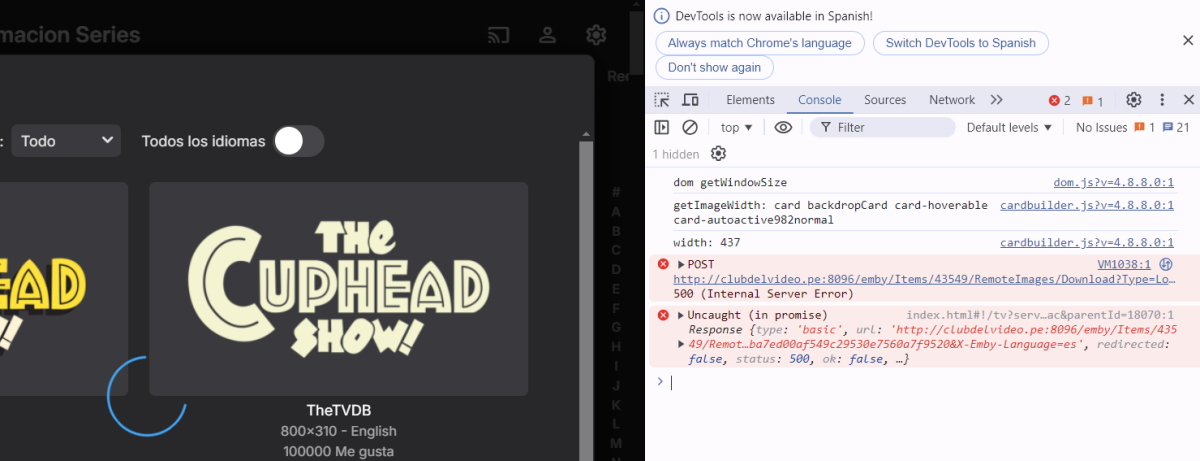
Task: Open cardbuilder.js link on 'width: 437' row
Action: [x=1087, y=243]
